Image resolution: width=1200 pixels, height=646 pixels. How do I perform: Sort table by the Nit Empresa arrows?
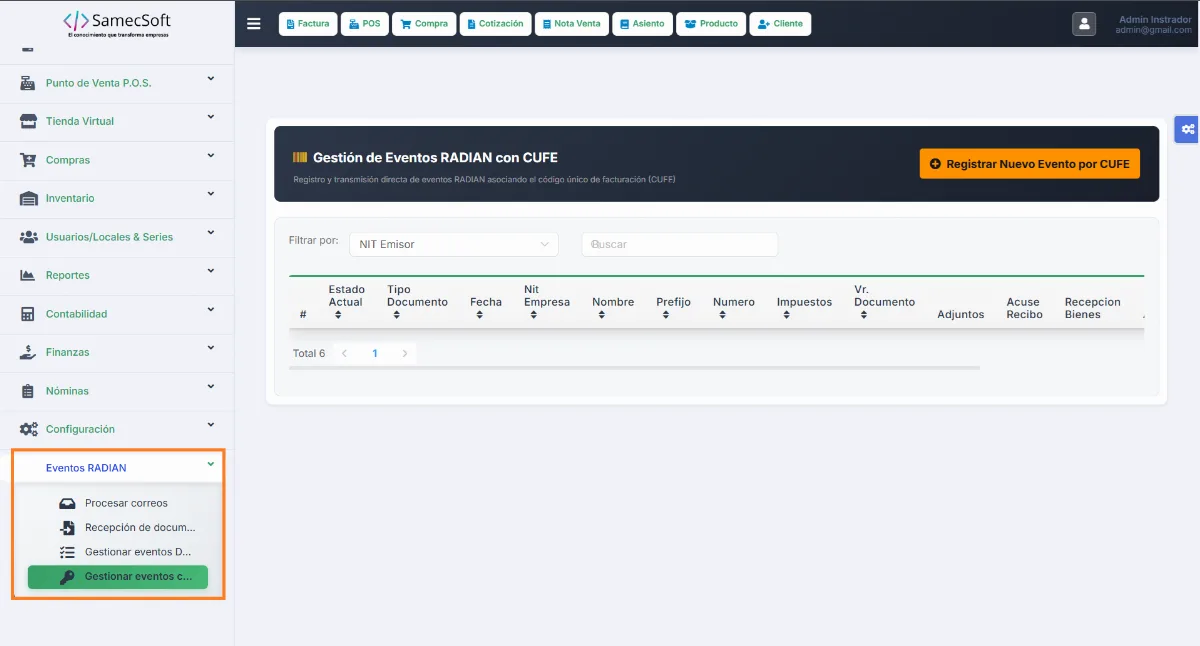pos(533,315)
